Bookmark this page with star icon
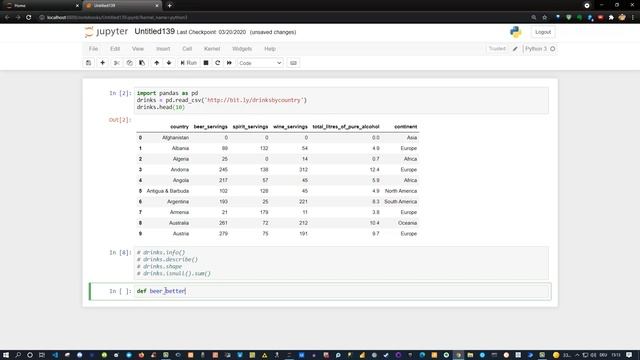The height and width of the screenshot is (360, 640). (x=544, y=18)
